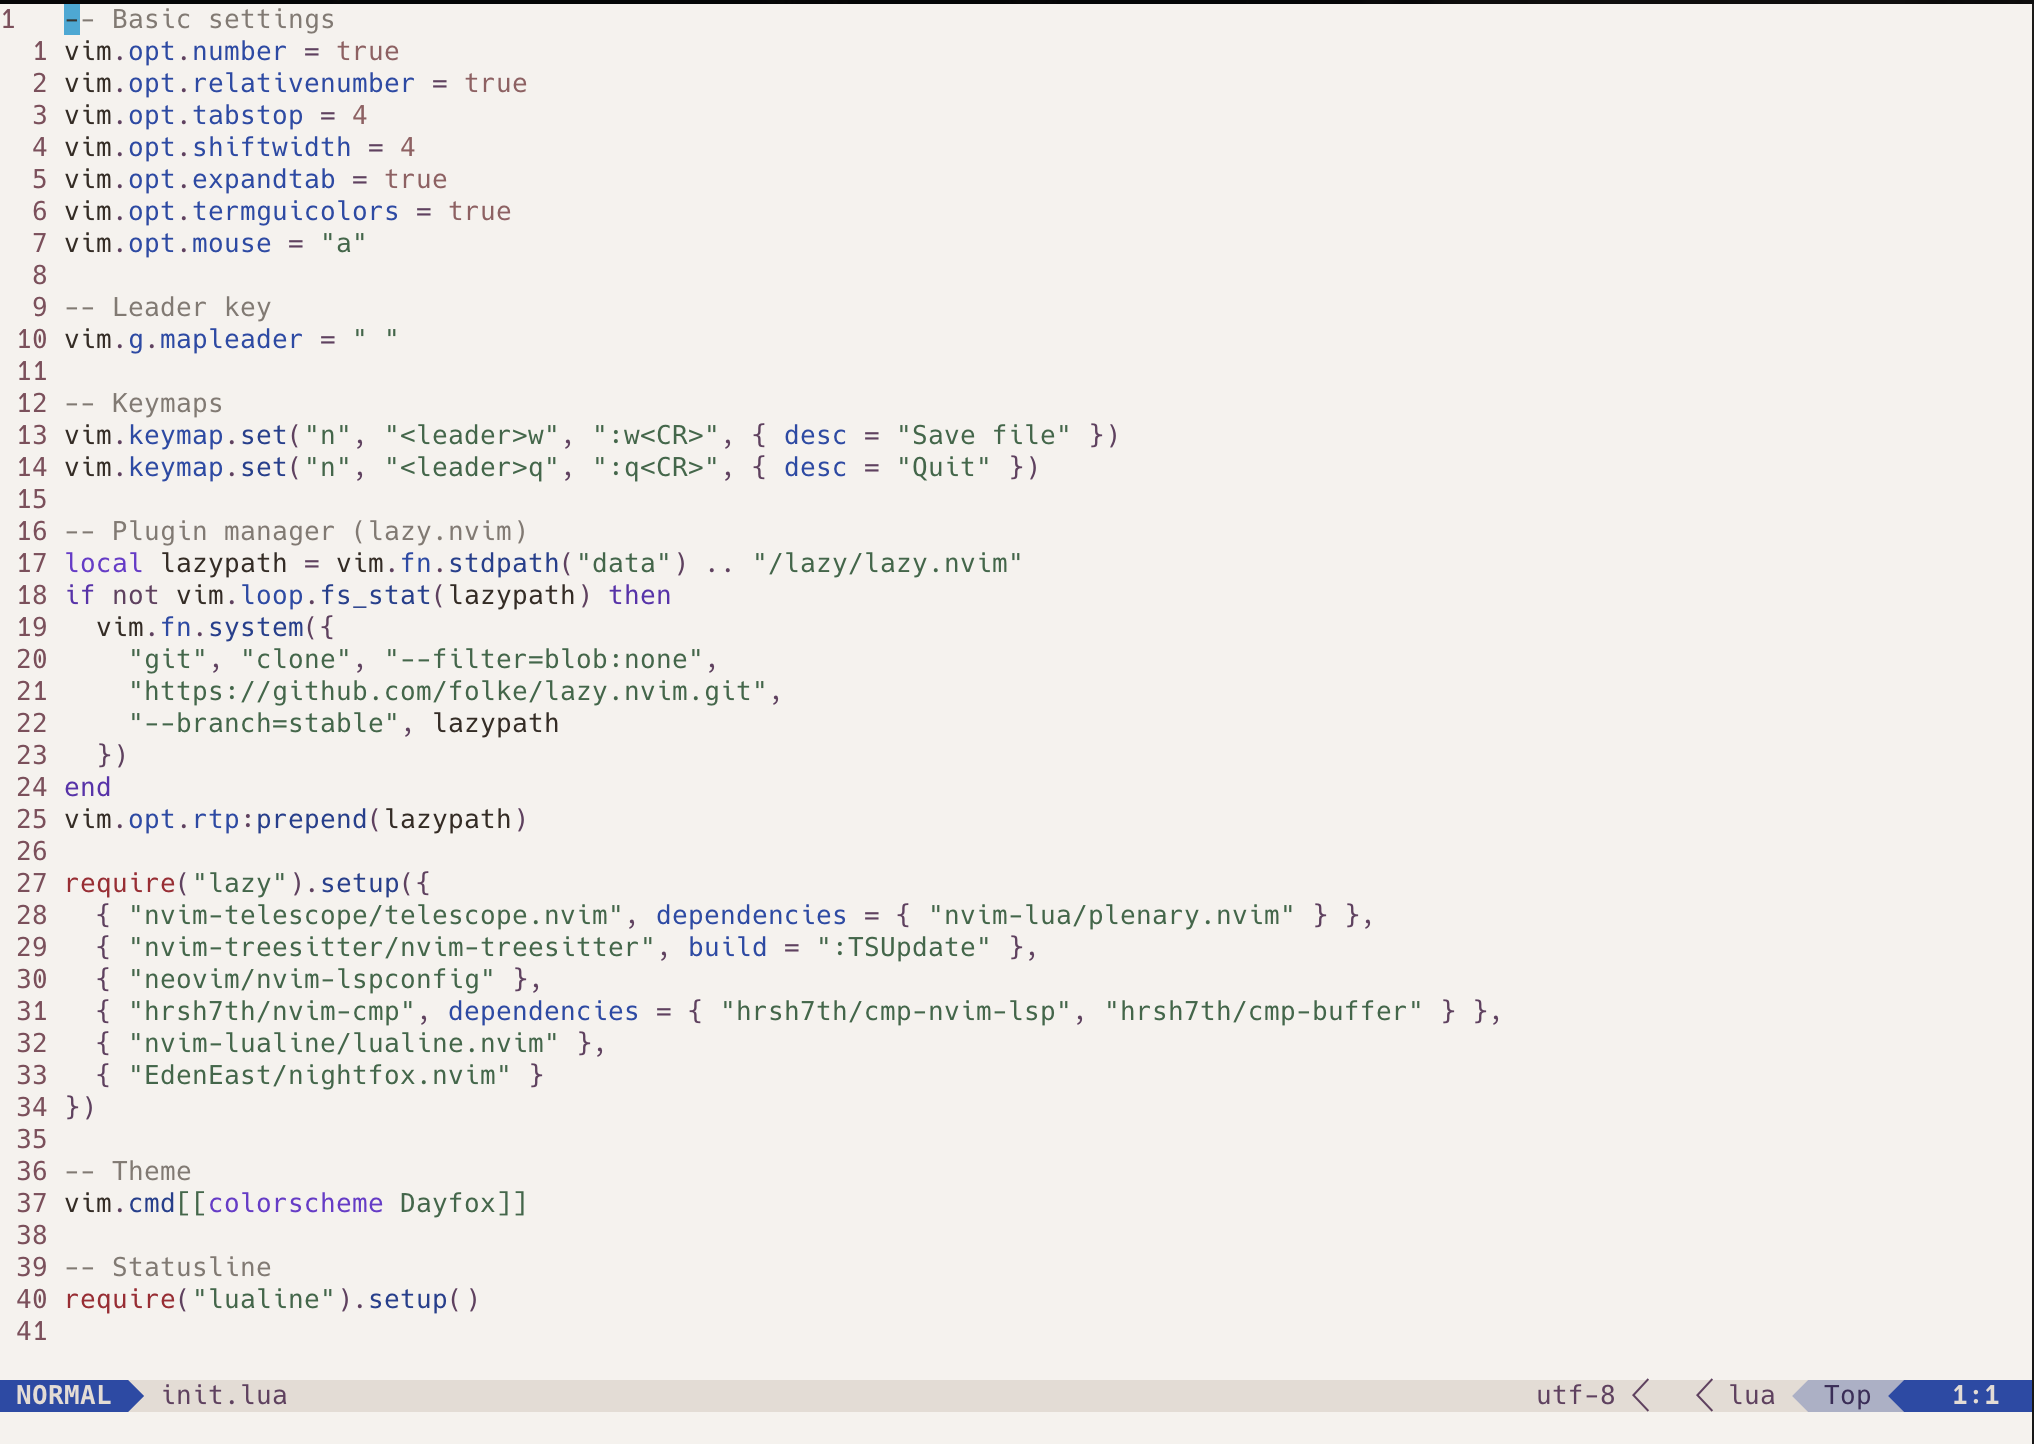Click the Dayfox colorscheme name
Image resolution: width=2034 pixels, height=1444 pixels.
click(x=447, y=1203)
